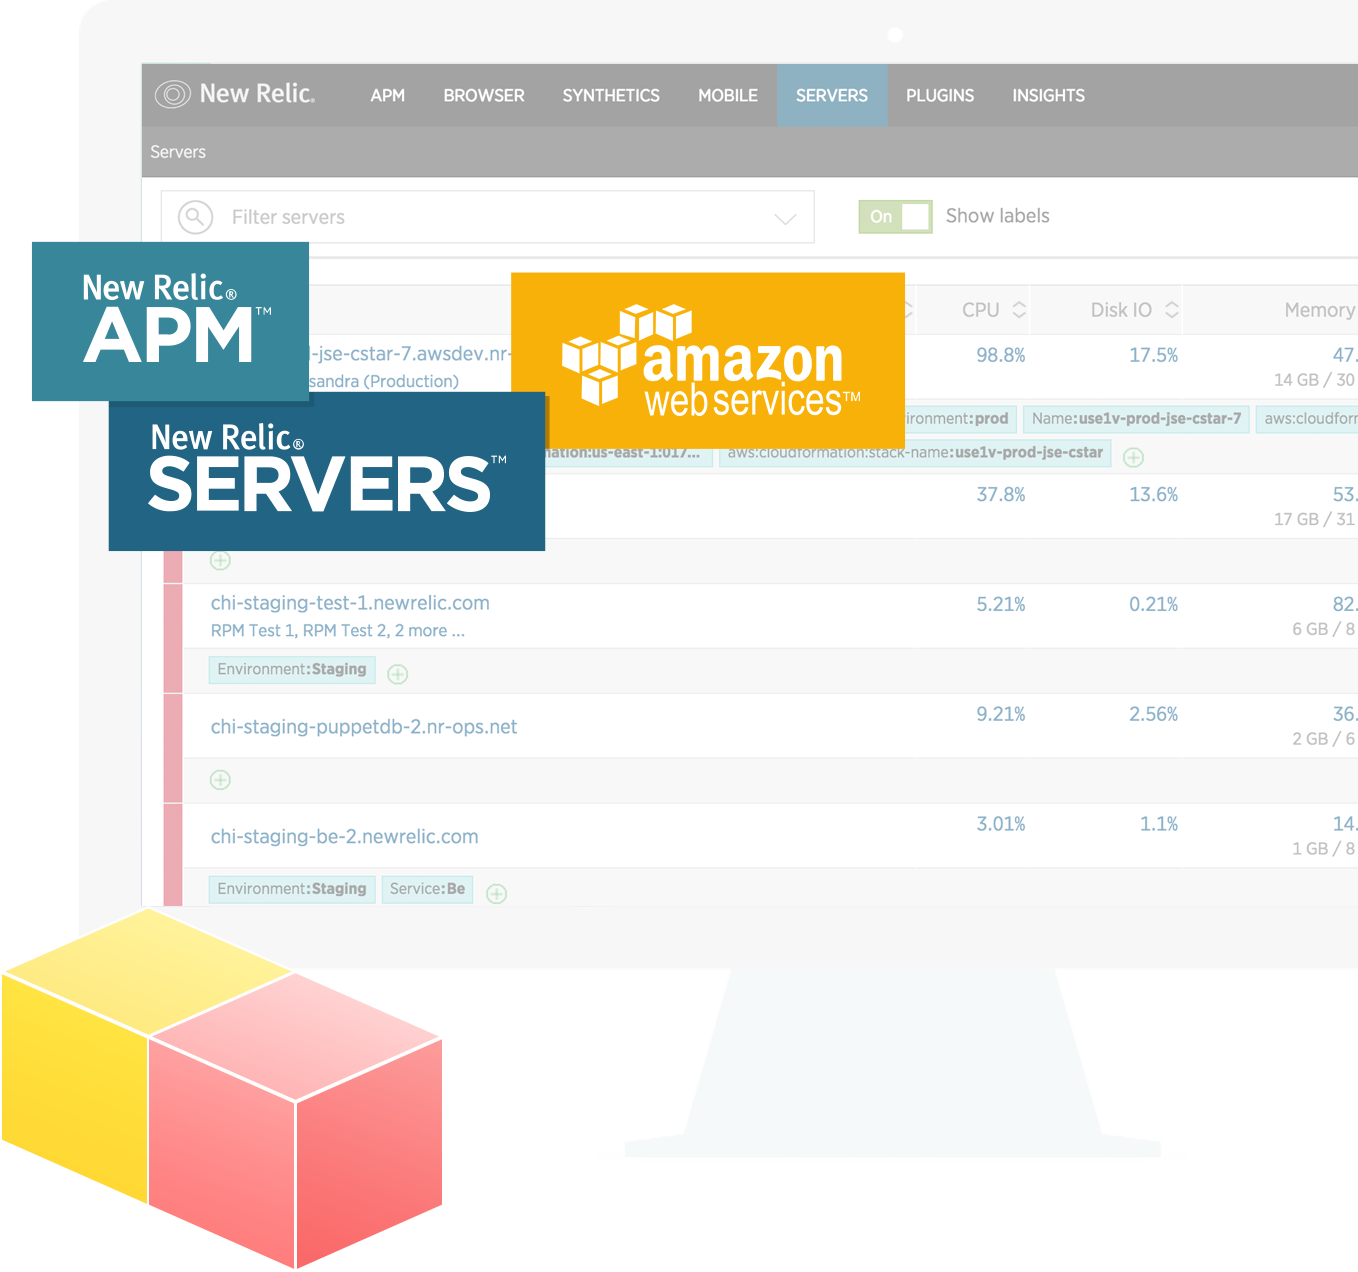Click the CPU value 98.8%

tap(1001, 355)
